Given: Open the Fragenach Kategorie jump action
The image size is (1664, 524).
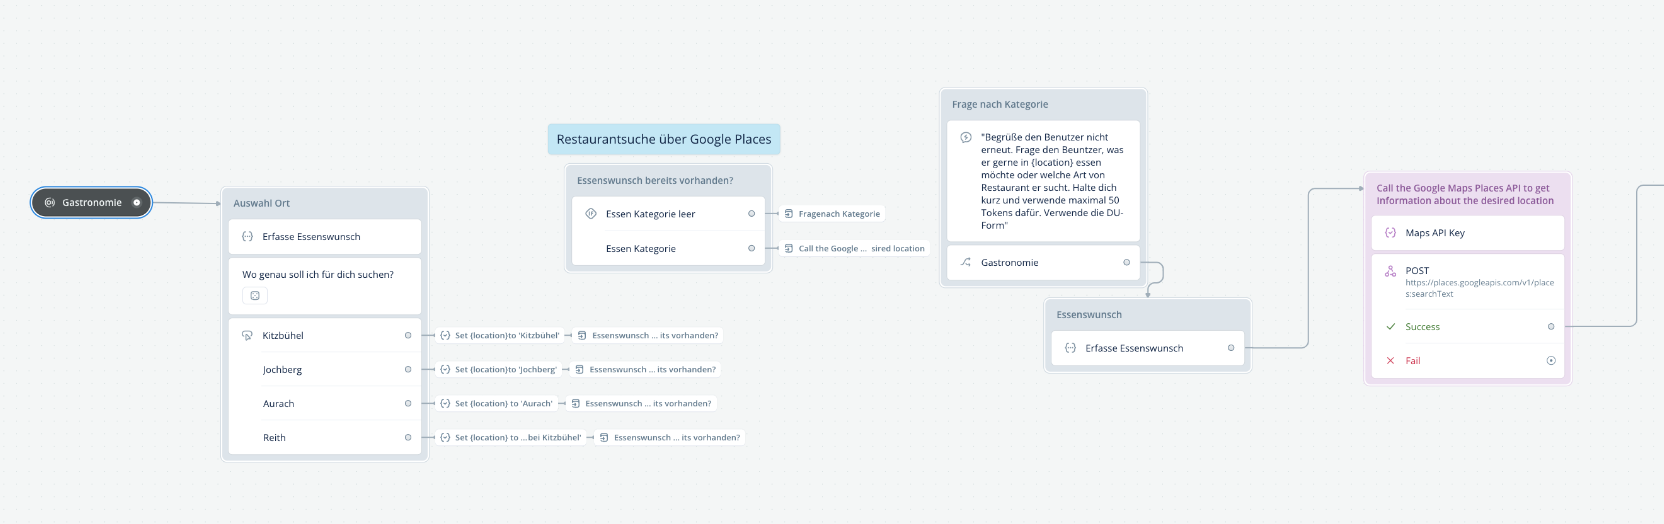Looking at the screenshot, I should tap(832, 214).
